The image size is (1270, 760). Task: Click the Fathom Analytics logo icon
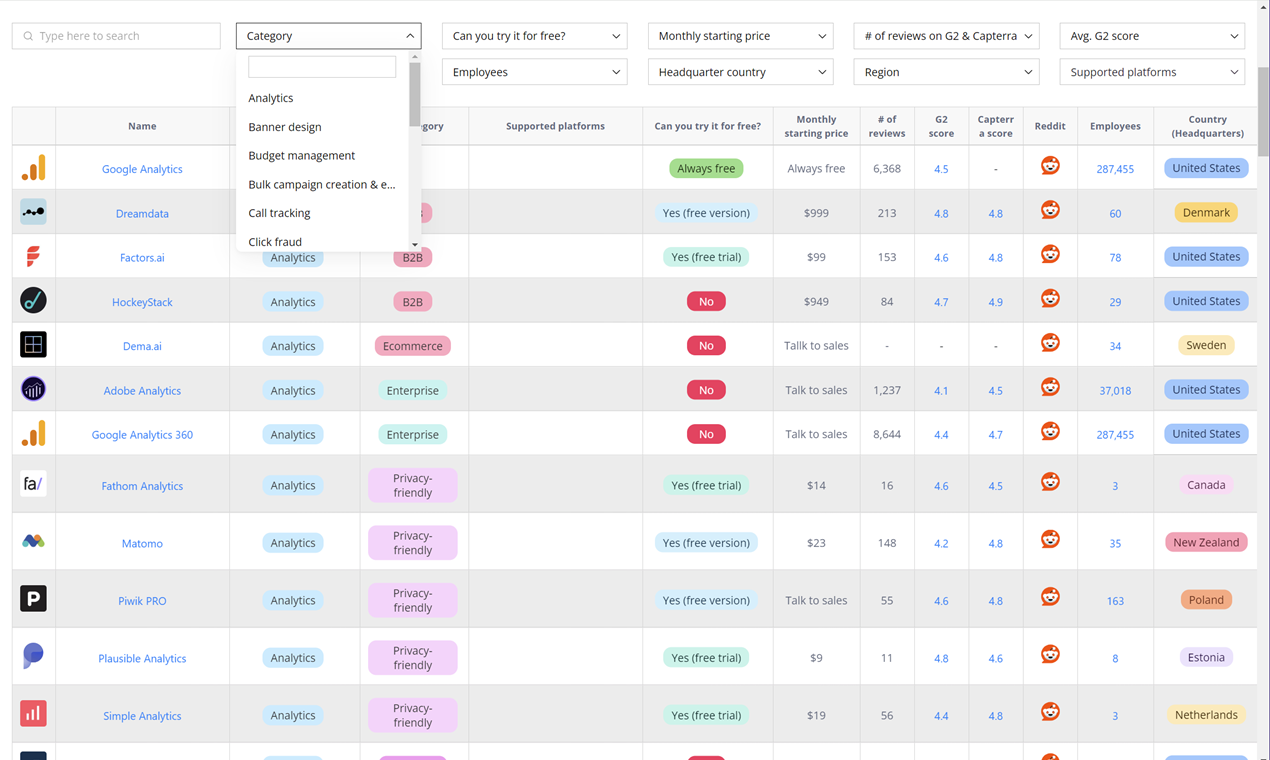click(x=33, y=485)
